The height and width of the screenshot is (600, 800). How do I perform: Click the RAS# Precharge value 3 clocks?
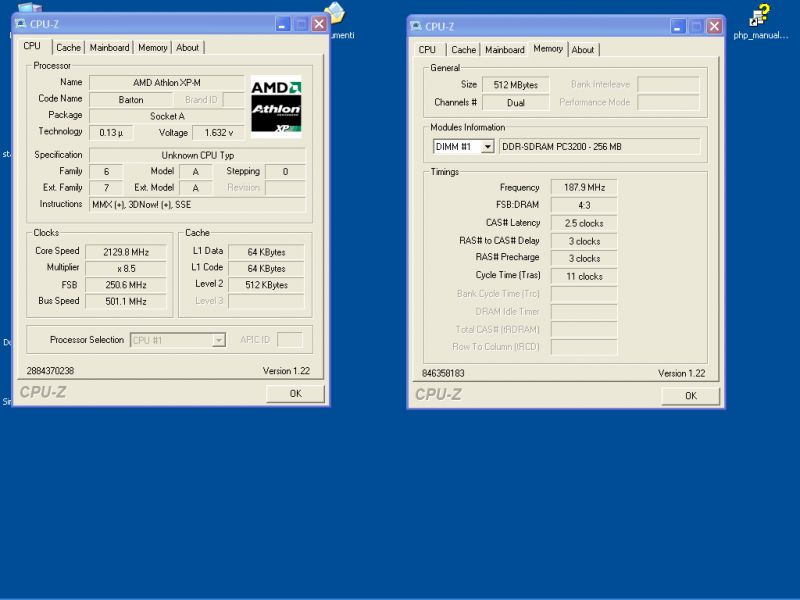(584, 258)
